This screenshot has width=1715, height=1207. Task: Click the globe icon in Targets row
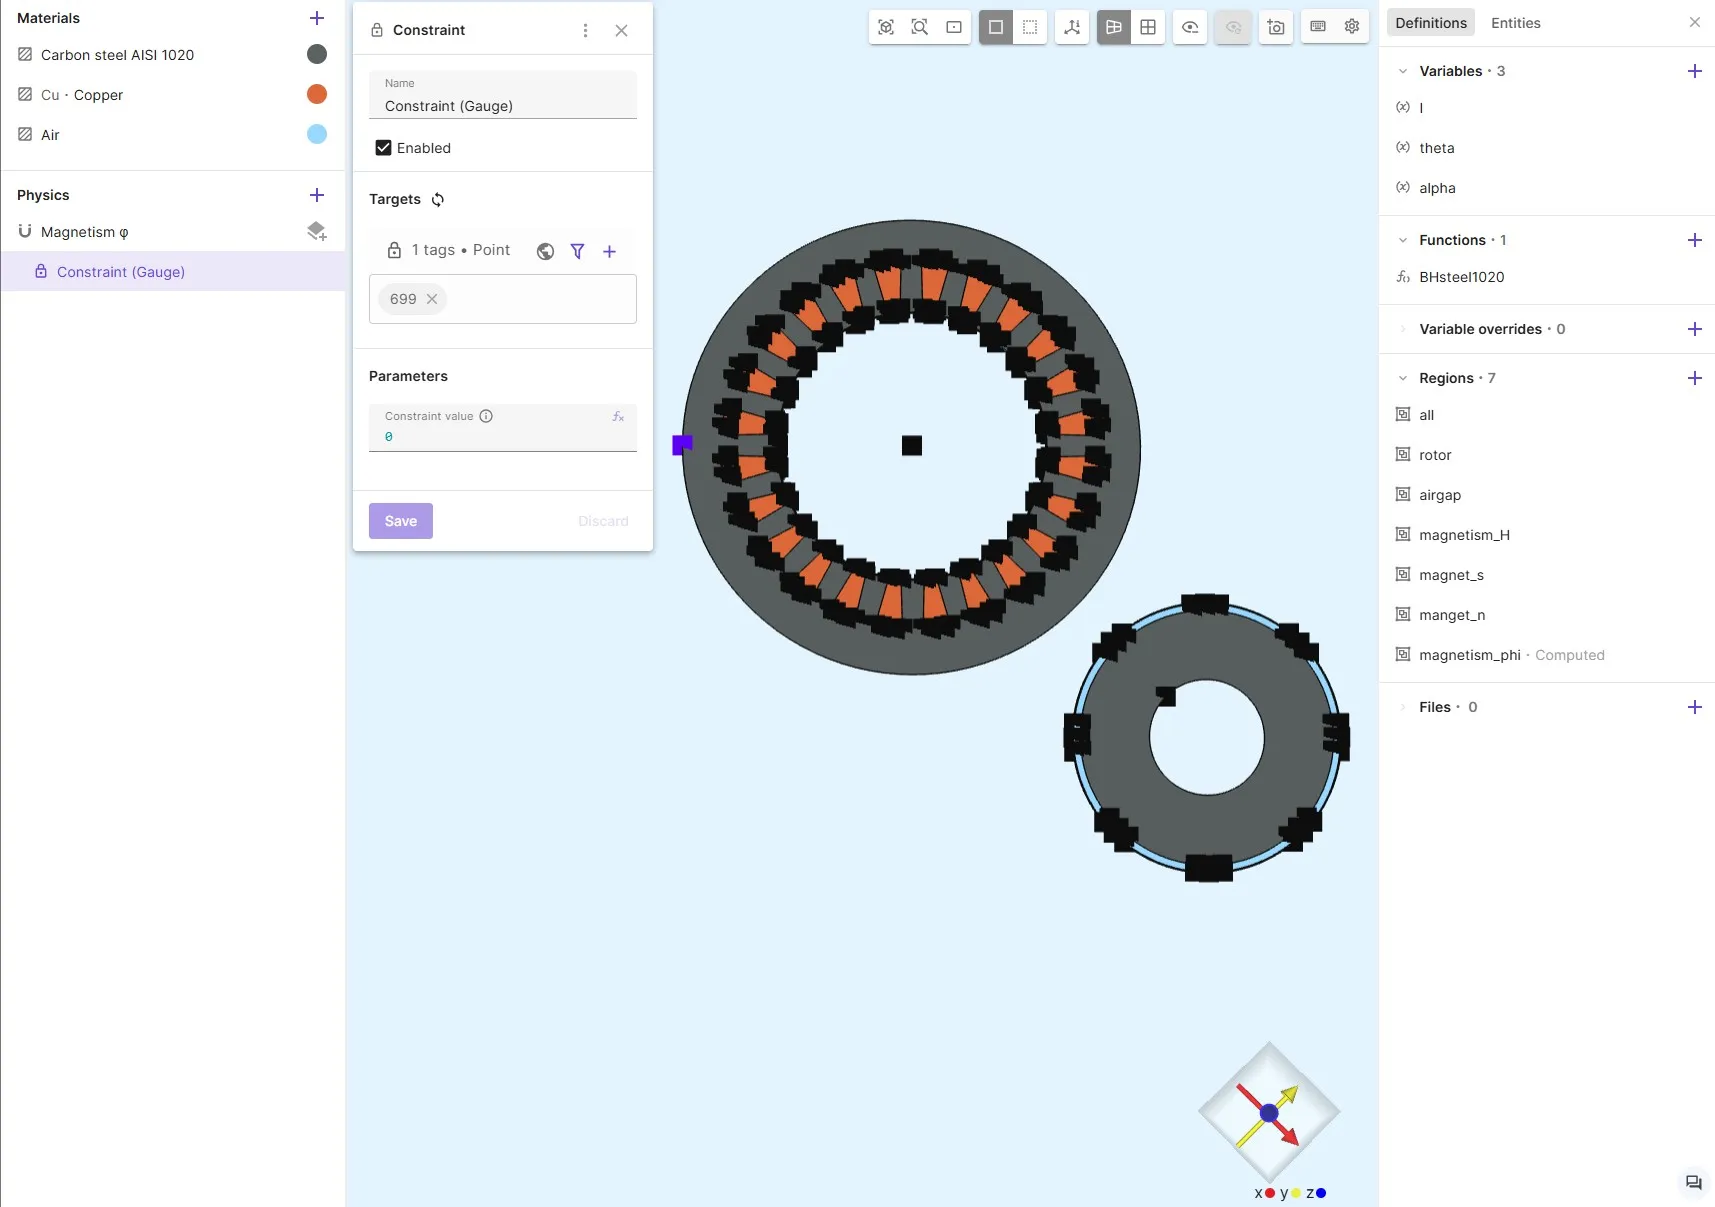[545, 251]
